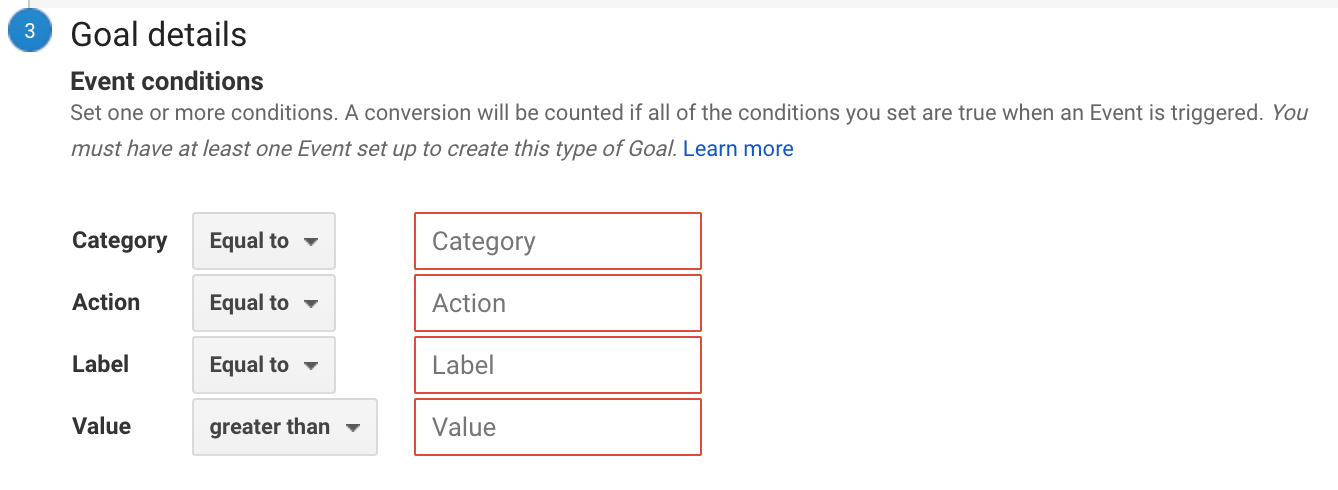The width and height of the screenshot is (1338, 490).
Task: Open the Learn more link
Action: pos(738,149)
